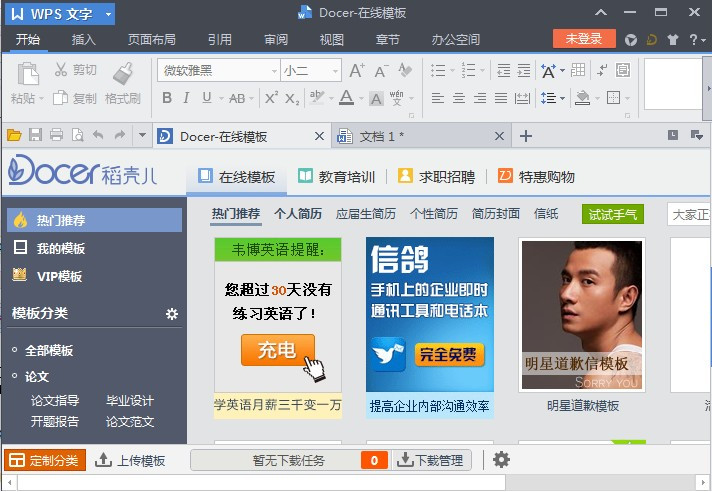The width and height of the screenshot is (712, 492).
Task: Click the clear formatting icon
Action: [x=405, y=70]
